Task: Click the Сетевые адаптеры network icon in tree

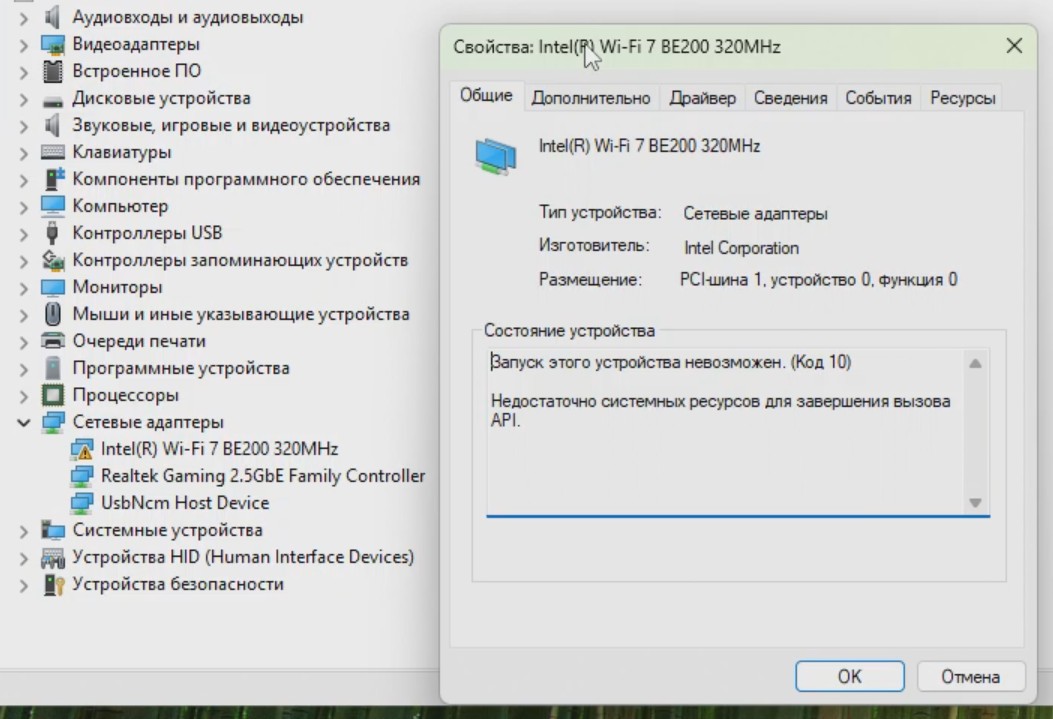Action: tap(52, 422)
